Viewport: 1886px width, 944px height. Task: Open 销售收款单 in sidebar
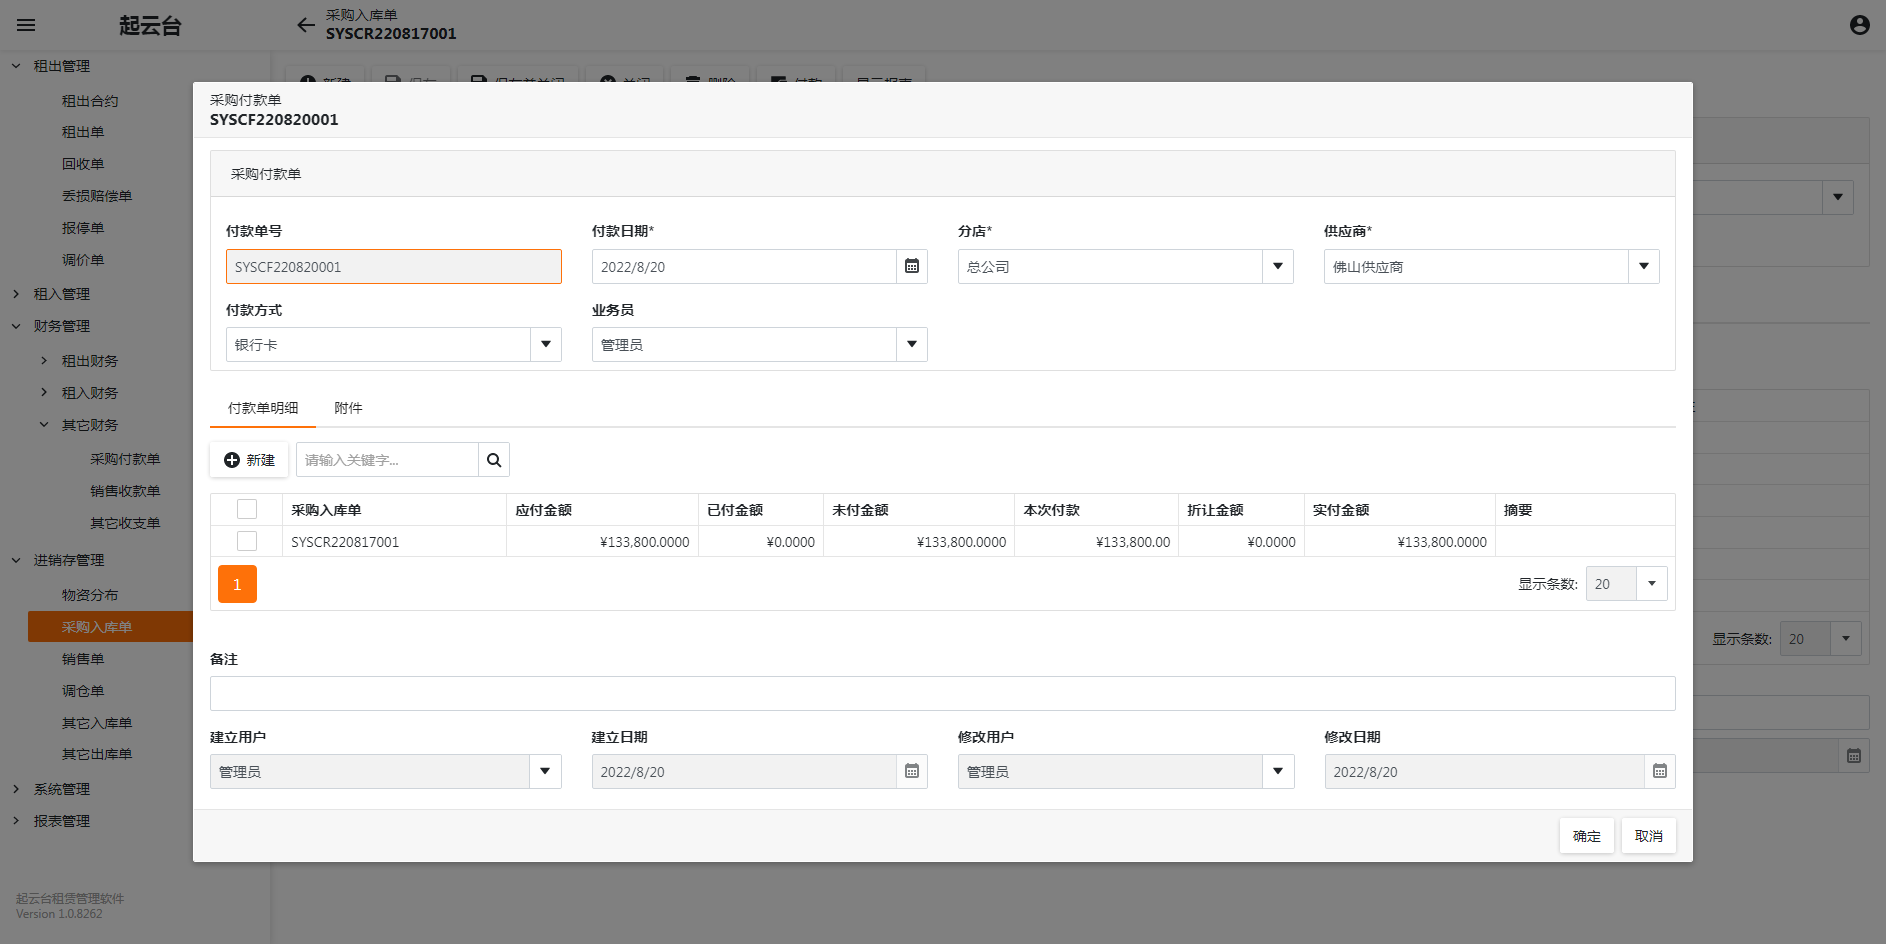(125, 491)
